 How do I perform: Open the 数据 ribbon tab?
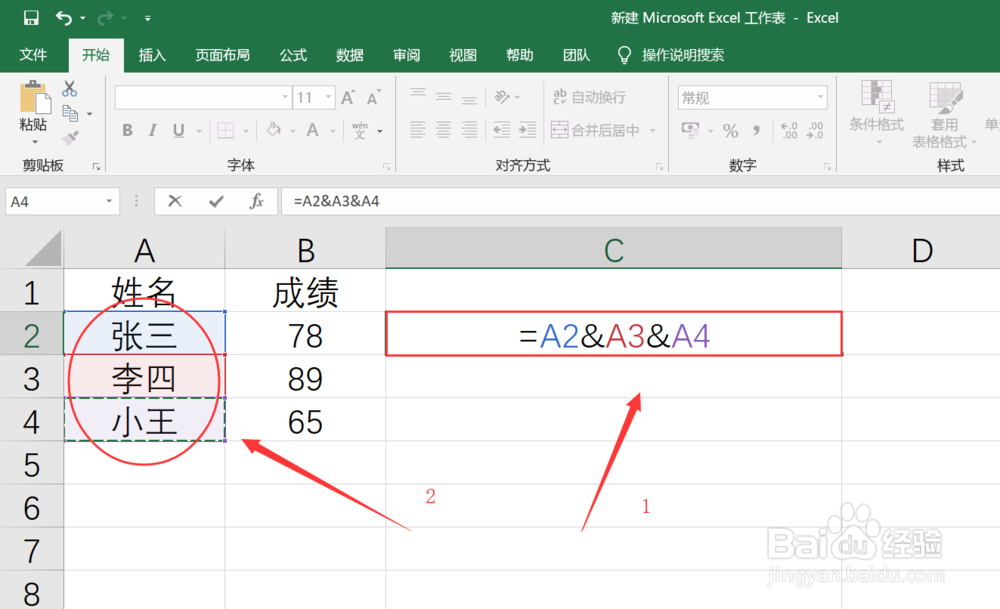tap(350, 55)
